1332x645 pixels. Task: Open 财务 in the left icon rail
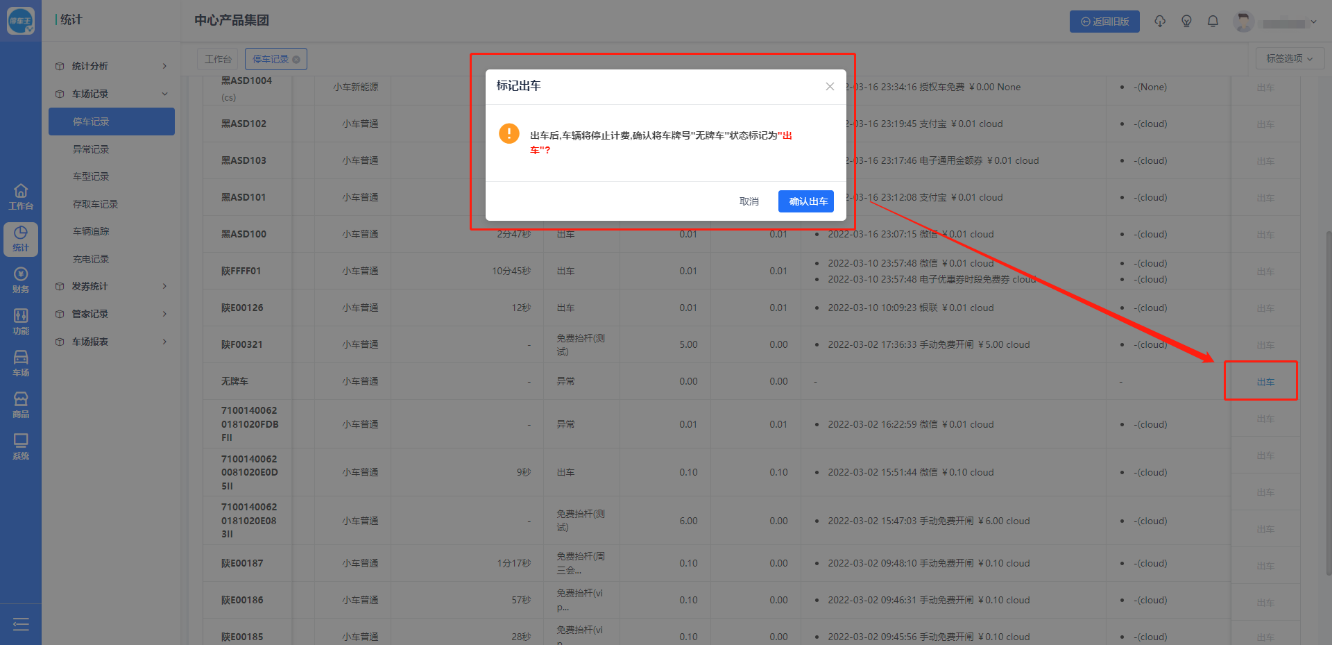click(x=21, y=279)
